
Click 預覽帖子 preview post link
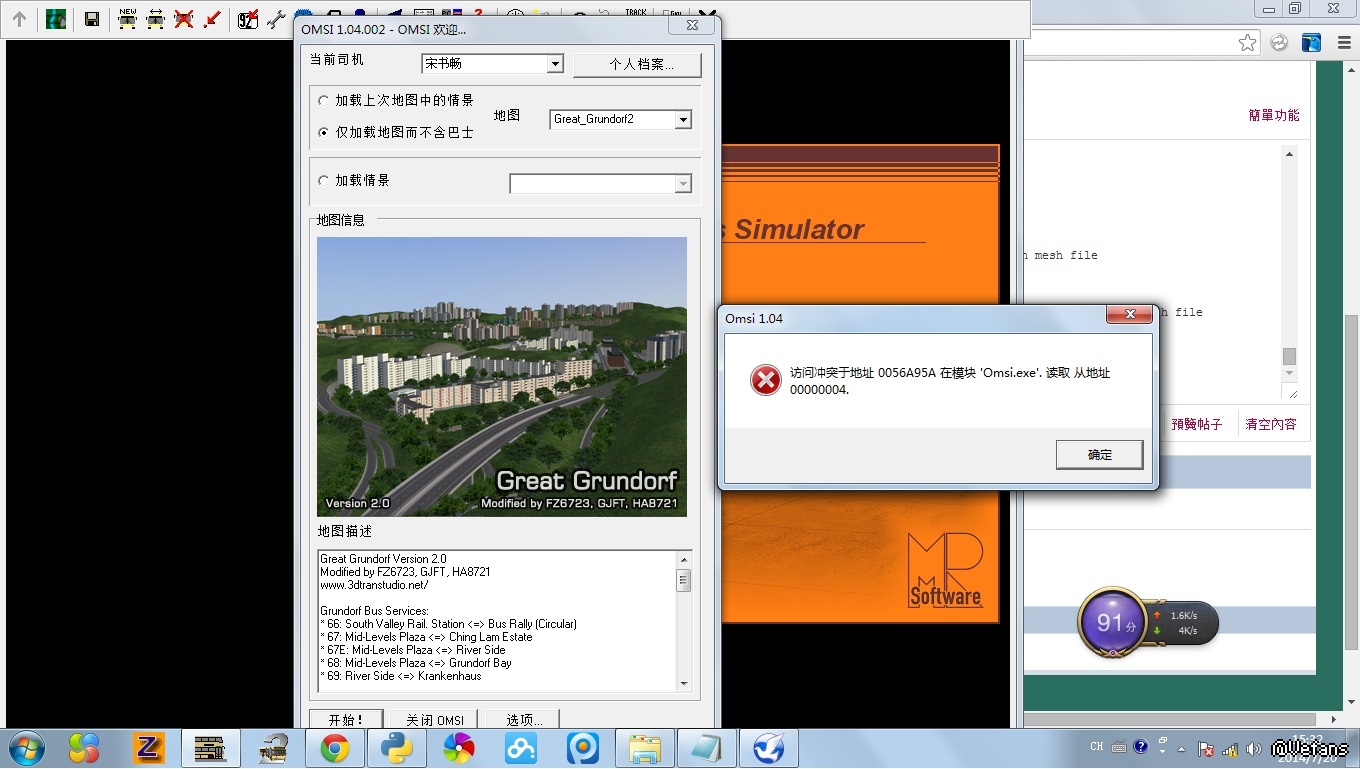point(1196,424)
